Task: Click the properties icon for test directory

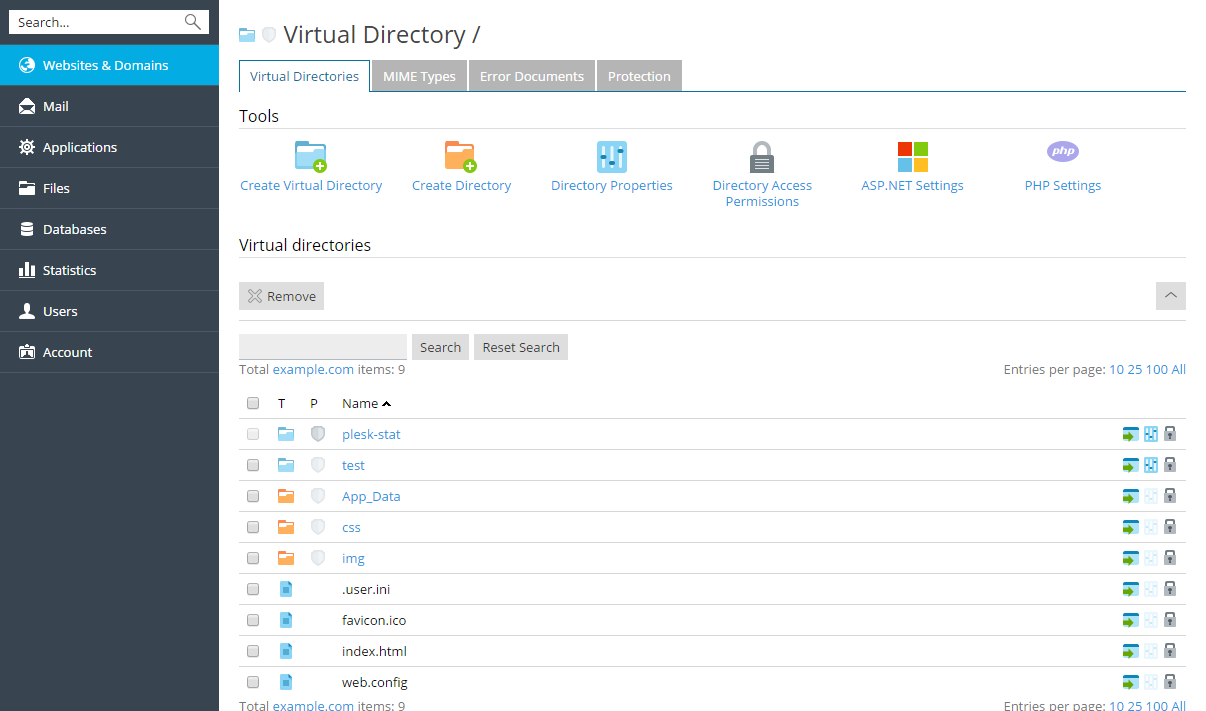Action: tap(1151, 465)
